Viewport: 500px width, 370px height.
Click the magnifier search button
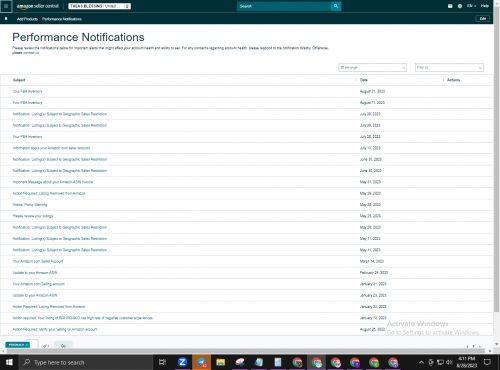[336, 6]
